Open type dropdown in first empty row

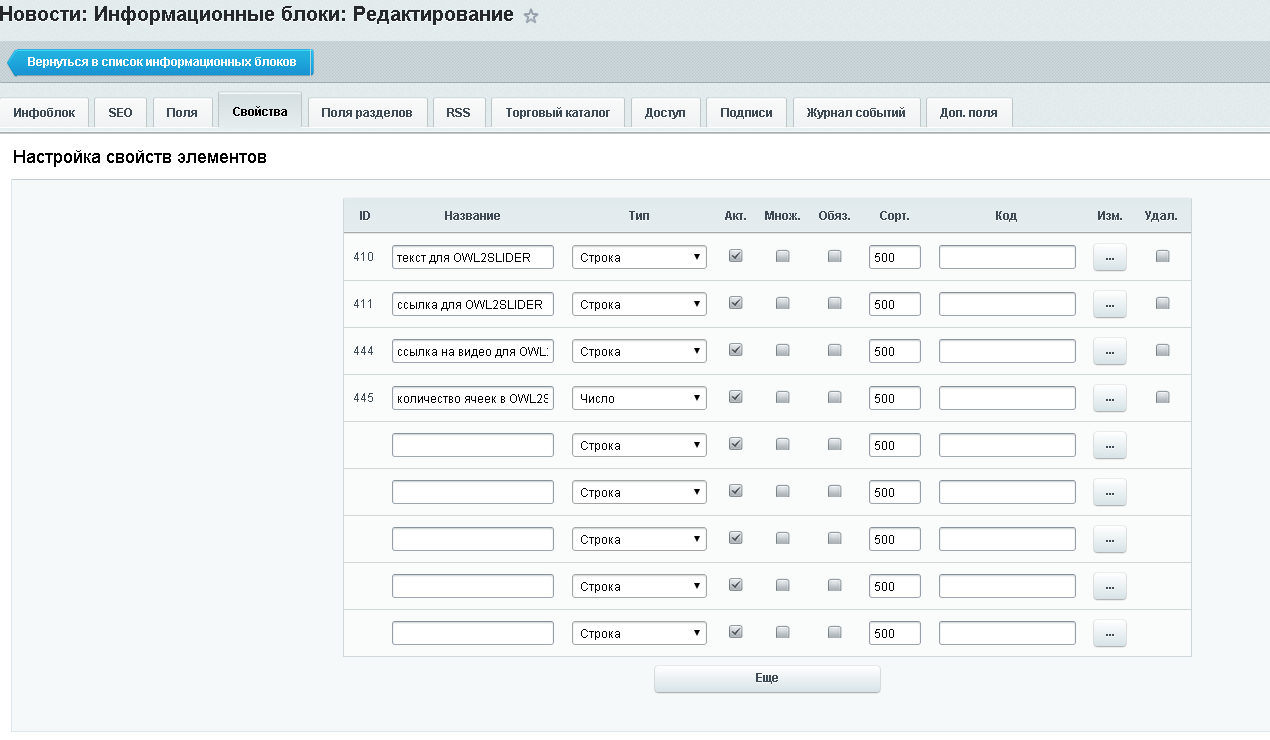click(639, 445)
